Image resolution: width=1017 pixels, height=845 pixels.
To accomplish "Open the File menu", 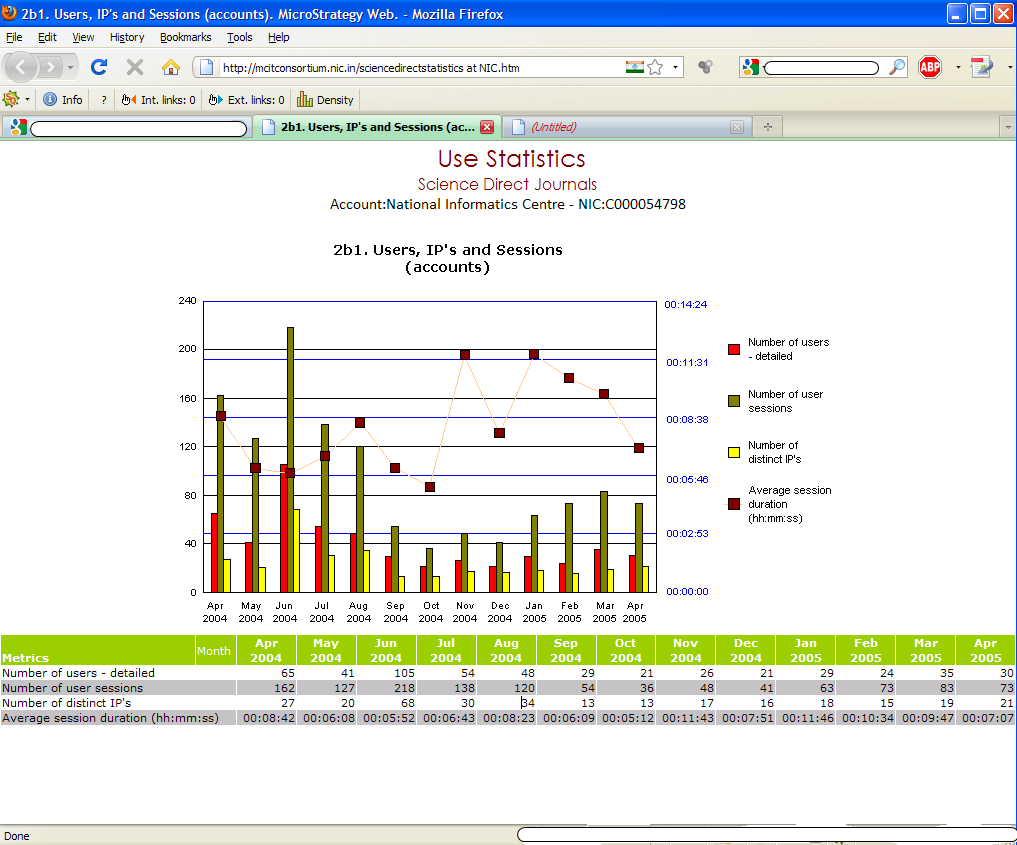I will pyautogui.click(x=14, y=37).
